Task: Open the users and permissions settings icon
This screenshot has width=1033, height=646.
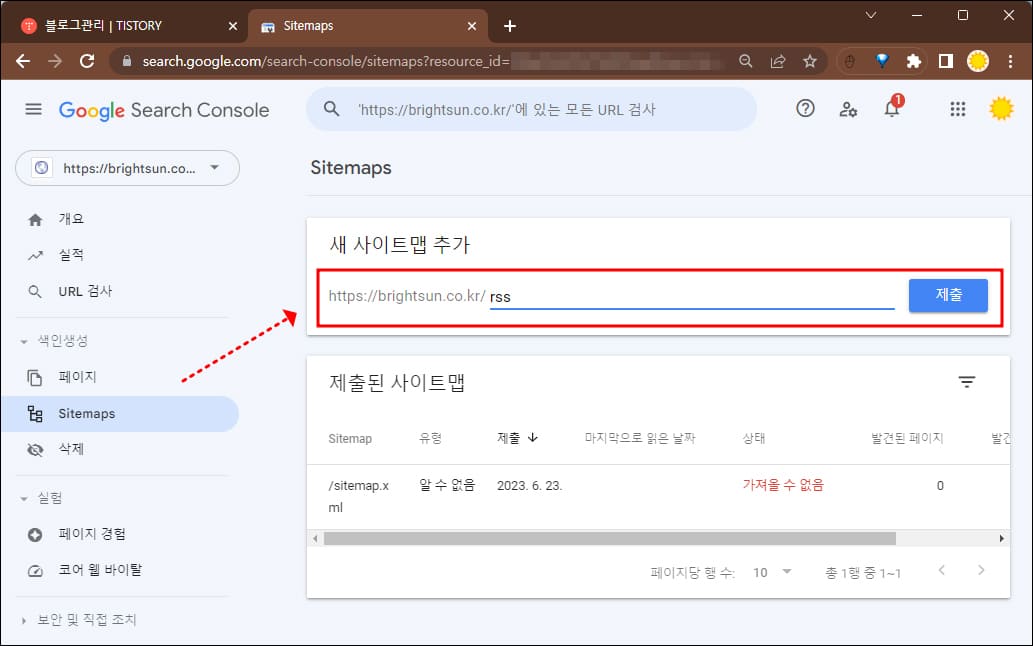Action: pos(848,109)
